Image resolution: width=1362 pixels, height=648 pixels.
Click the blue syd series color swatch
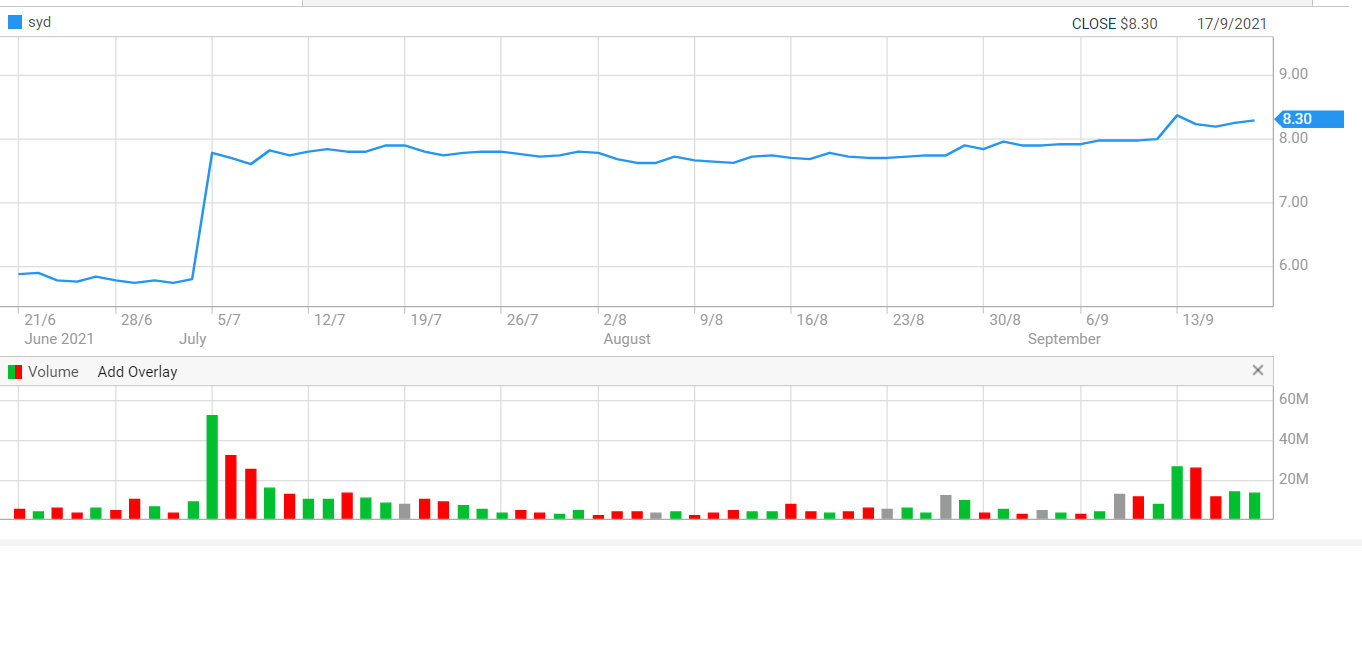point(15,22)
